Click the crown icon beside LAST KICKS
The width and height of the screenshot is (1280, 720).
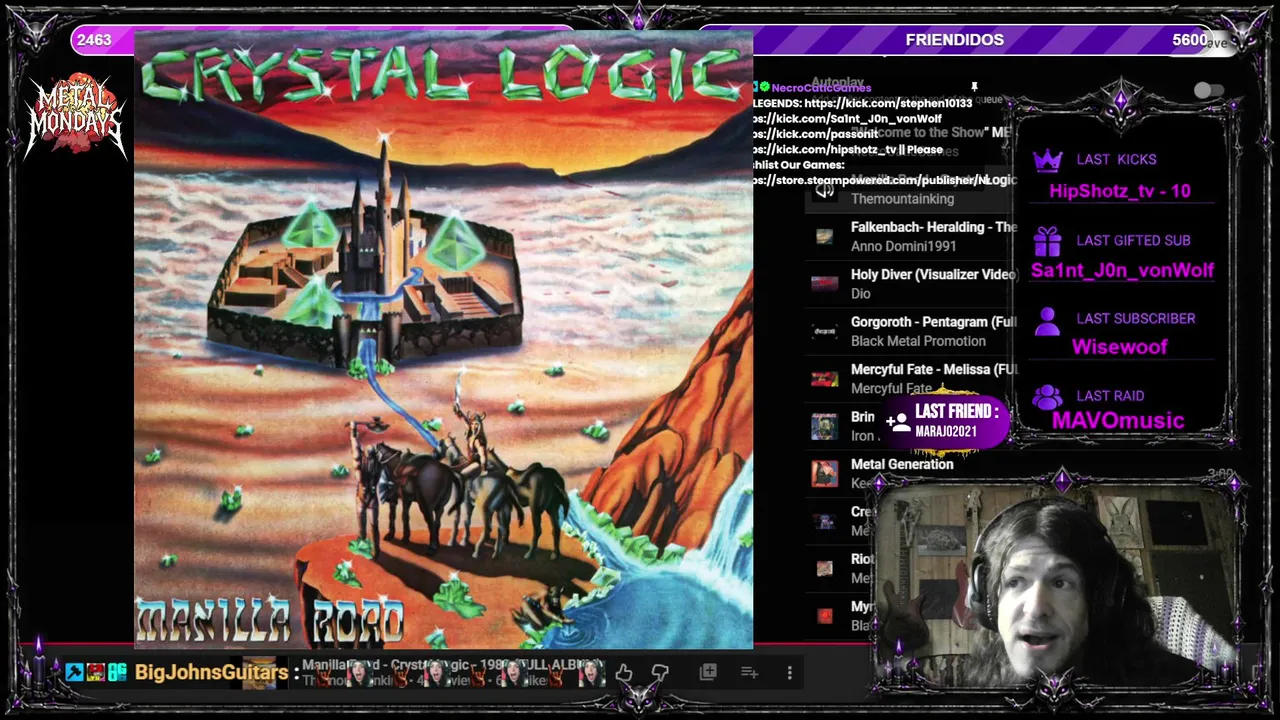[1047, 160]
